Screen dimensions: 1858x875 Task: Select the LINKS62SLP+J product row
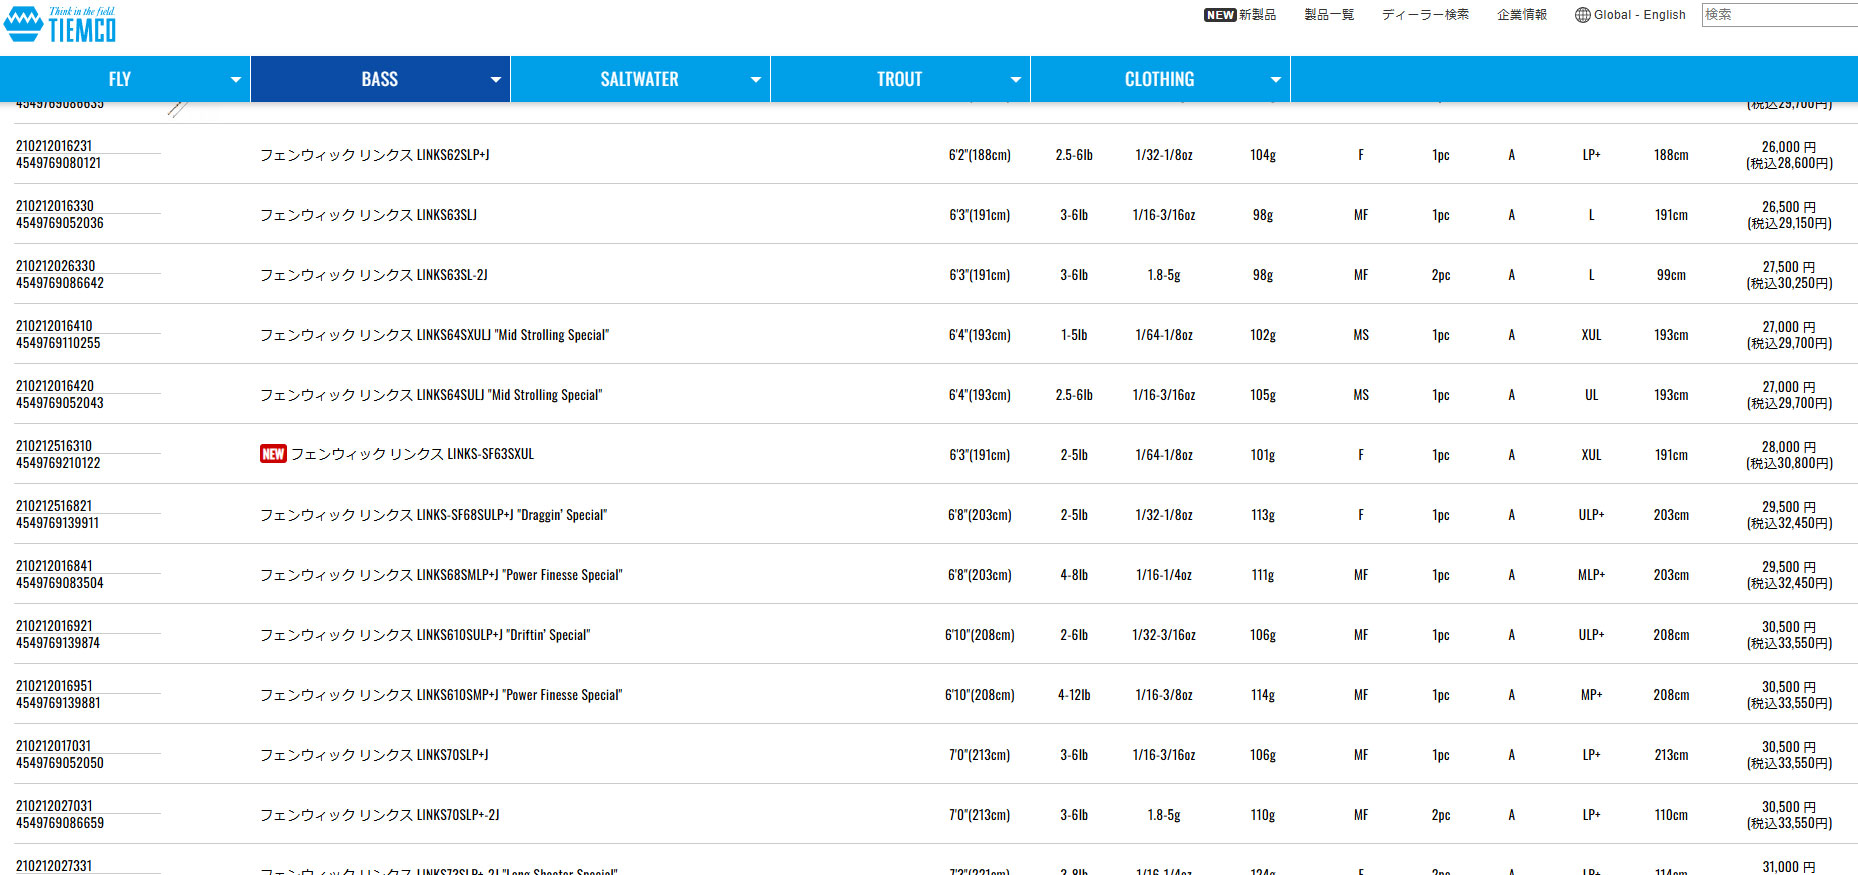tap(375, 155)
